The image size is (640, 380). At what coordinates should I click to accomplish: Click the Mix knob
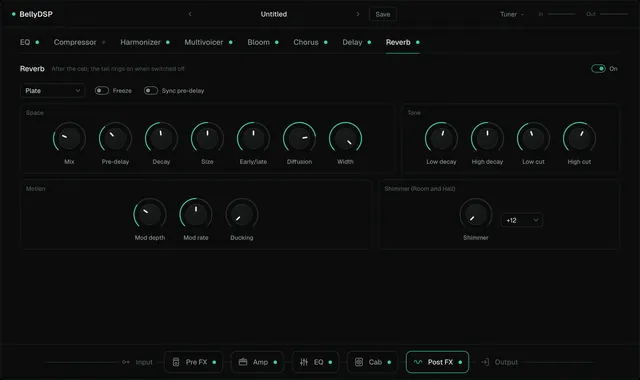click(x=69, y=138)
